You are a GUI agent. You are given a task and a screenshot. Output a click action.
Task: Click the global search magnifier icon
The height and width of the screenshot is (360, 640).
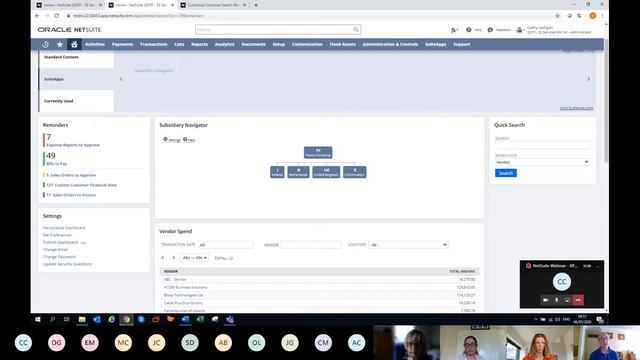[356, 29]
